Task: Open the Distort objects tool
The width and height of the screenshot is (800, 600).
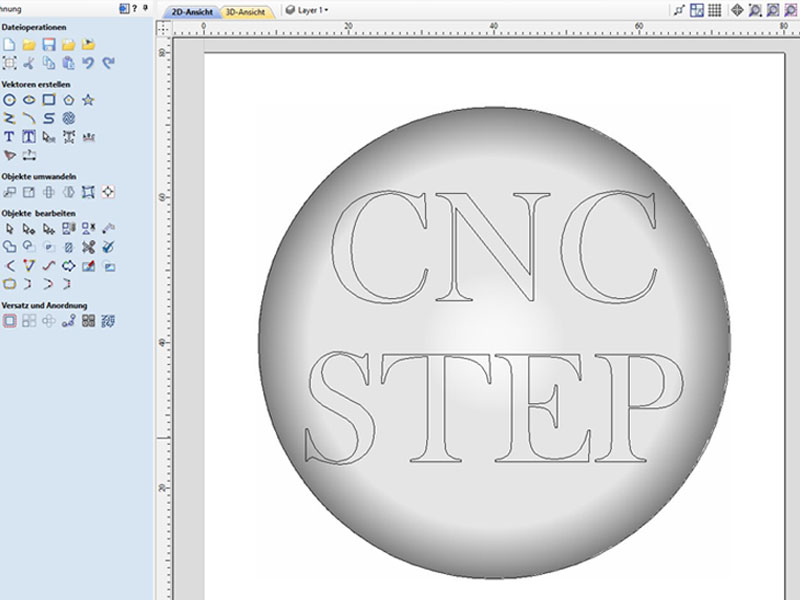Action: (88, 192)
